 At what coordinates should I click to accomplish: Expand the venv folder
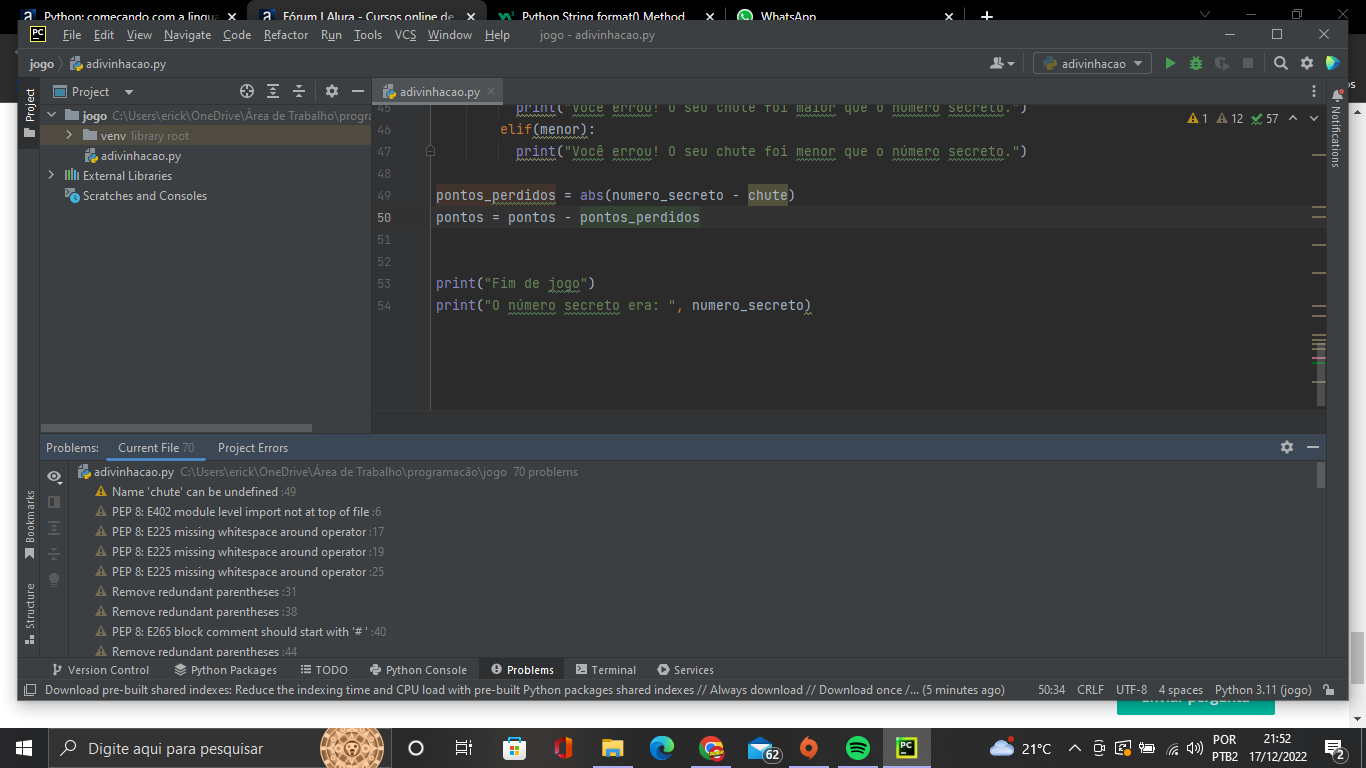(x=69, y=135)
